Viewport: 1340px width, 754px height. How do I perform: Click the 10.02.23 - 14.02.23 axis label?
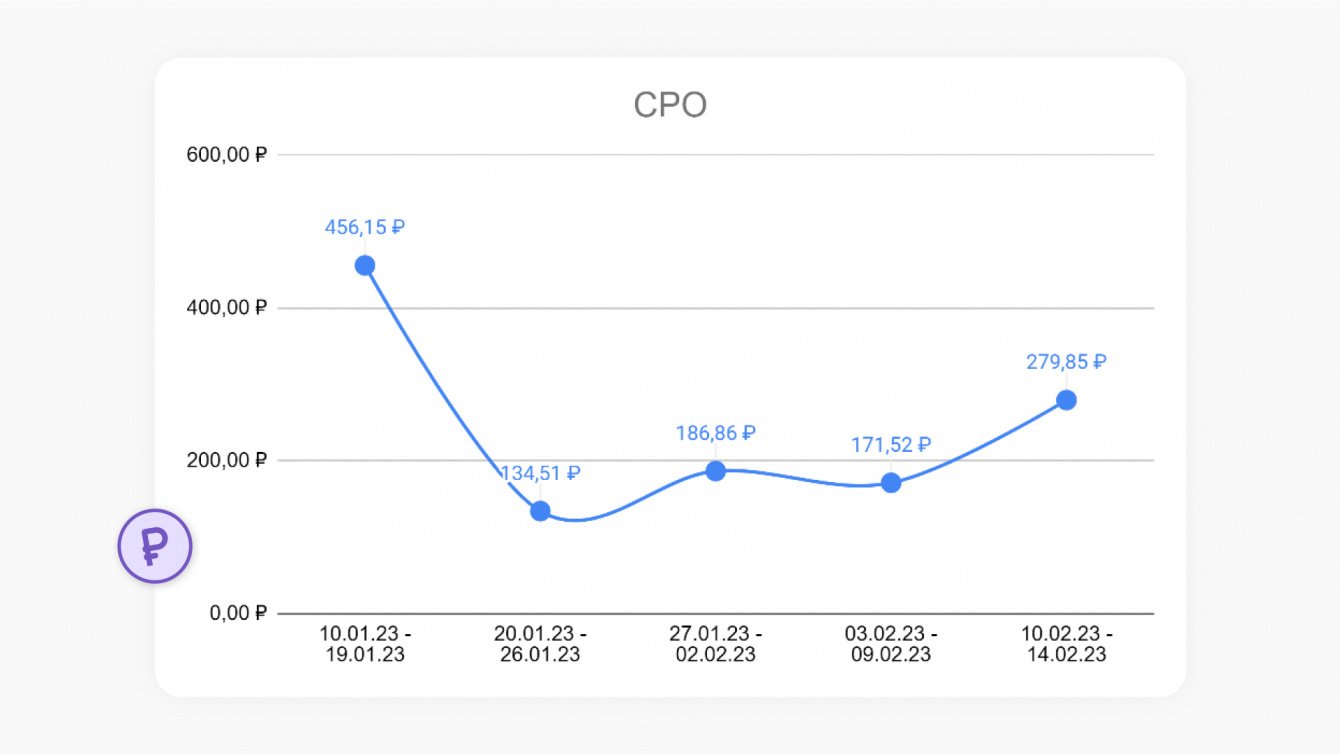[x=1066, y=644]
